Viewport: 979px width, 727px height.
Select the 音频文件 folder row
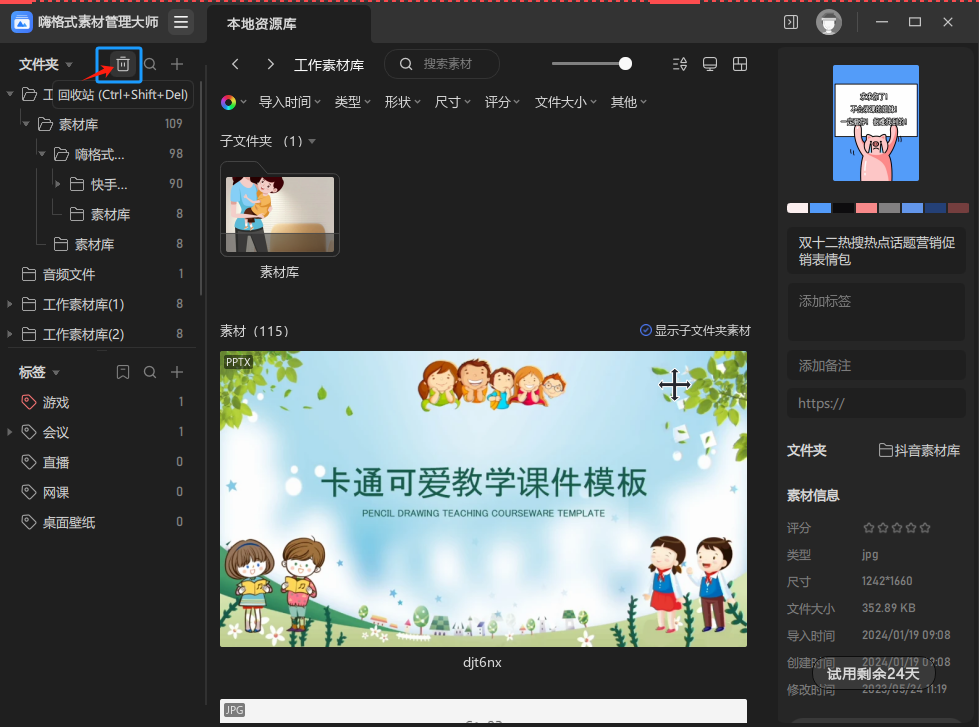click(x=98, y=274)
